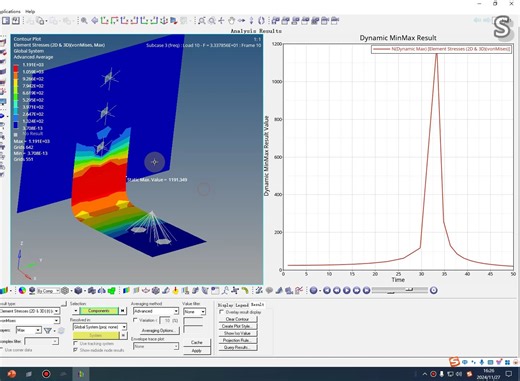Screen dimensions: 520x381
Task: Switch to the Result tab
Action: 258,305
